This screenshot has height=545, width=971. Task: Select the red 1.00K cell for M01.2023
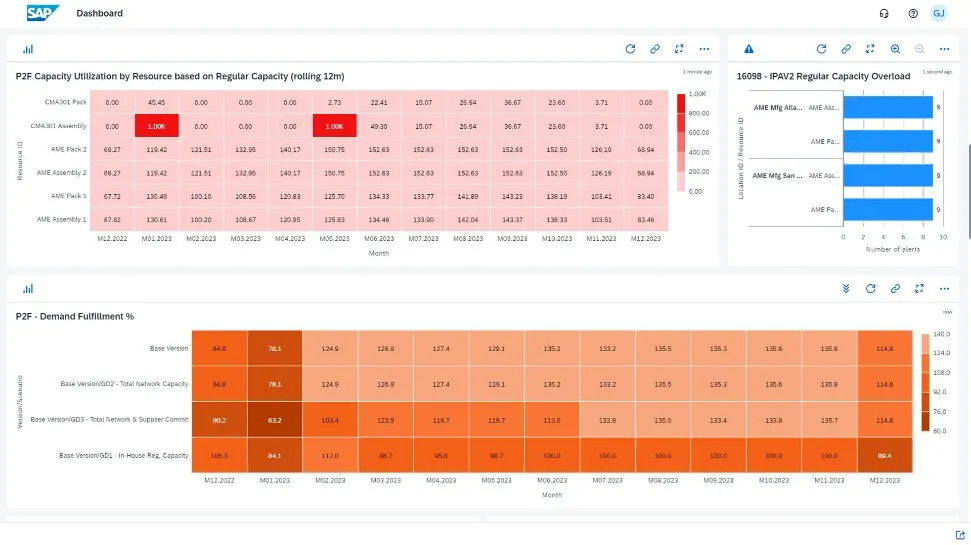156,126
